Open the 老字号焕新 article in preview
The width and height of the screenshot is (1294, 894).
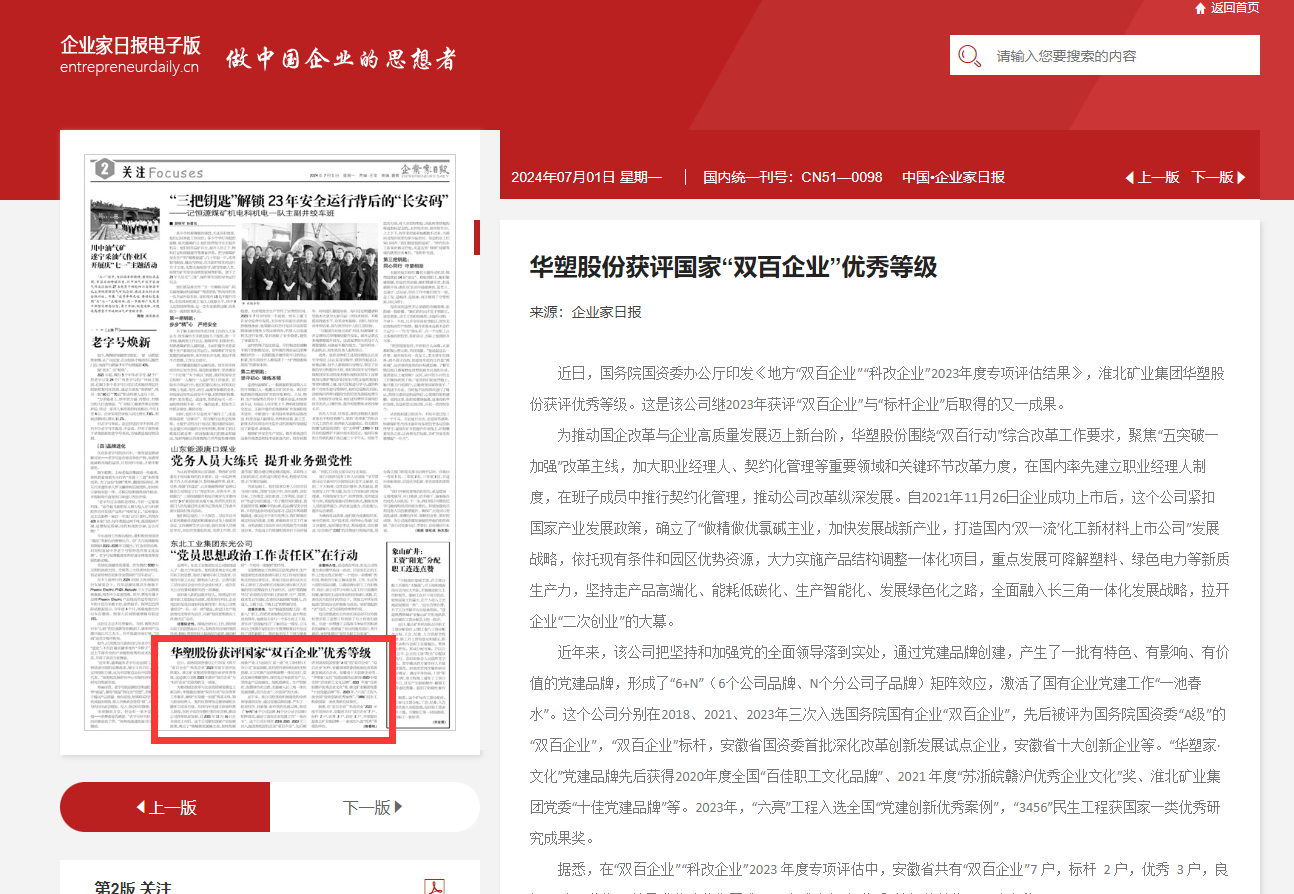(121, 342)
